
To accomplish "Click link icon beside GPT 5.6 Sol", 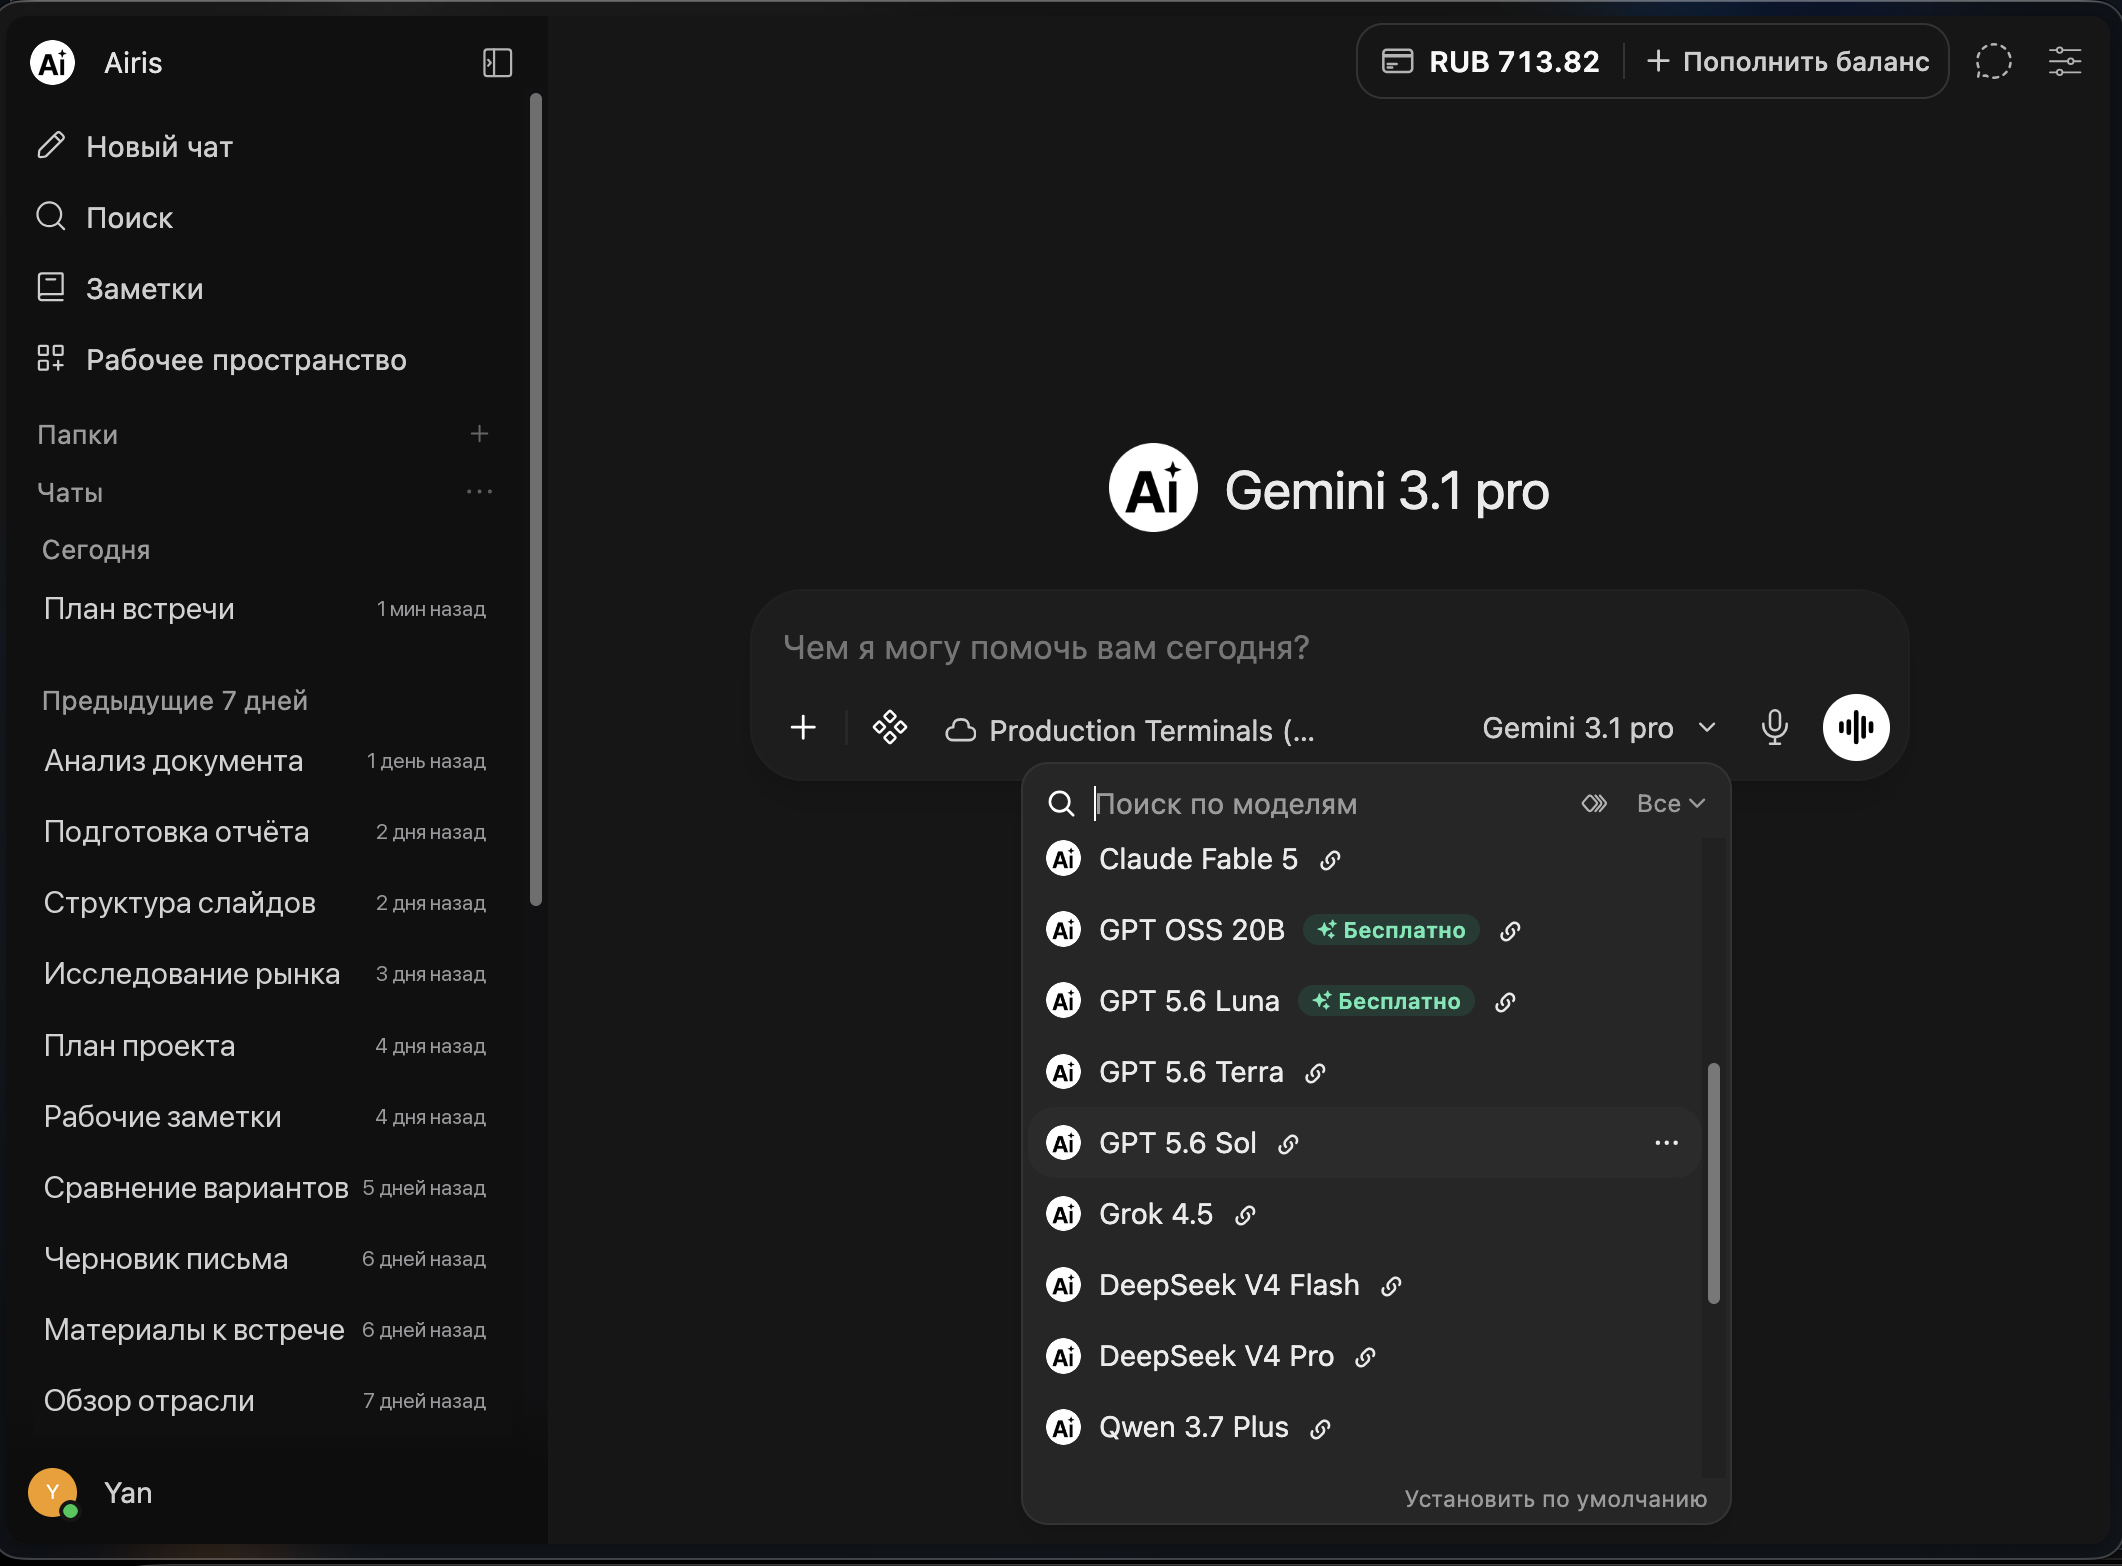I will pos(1288,1144).
